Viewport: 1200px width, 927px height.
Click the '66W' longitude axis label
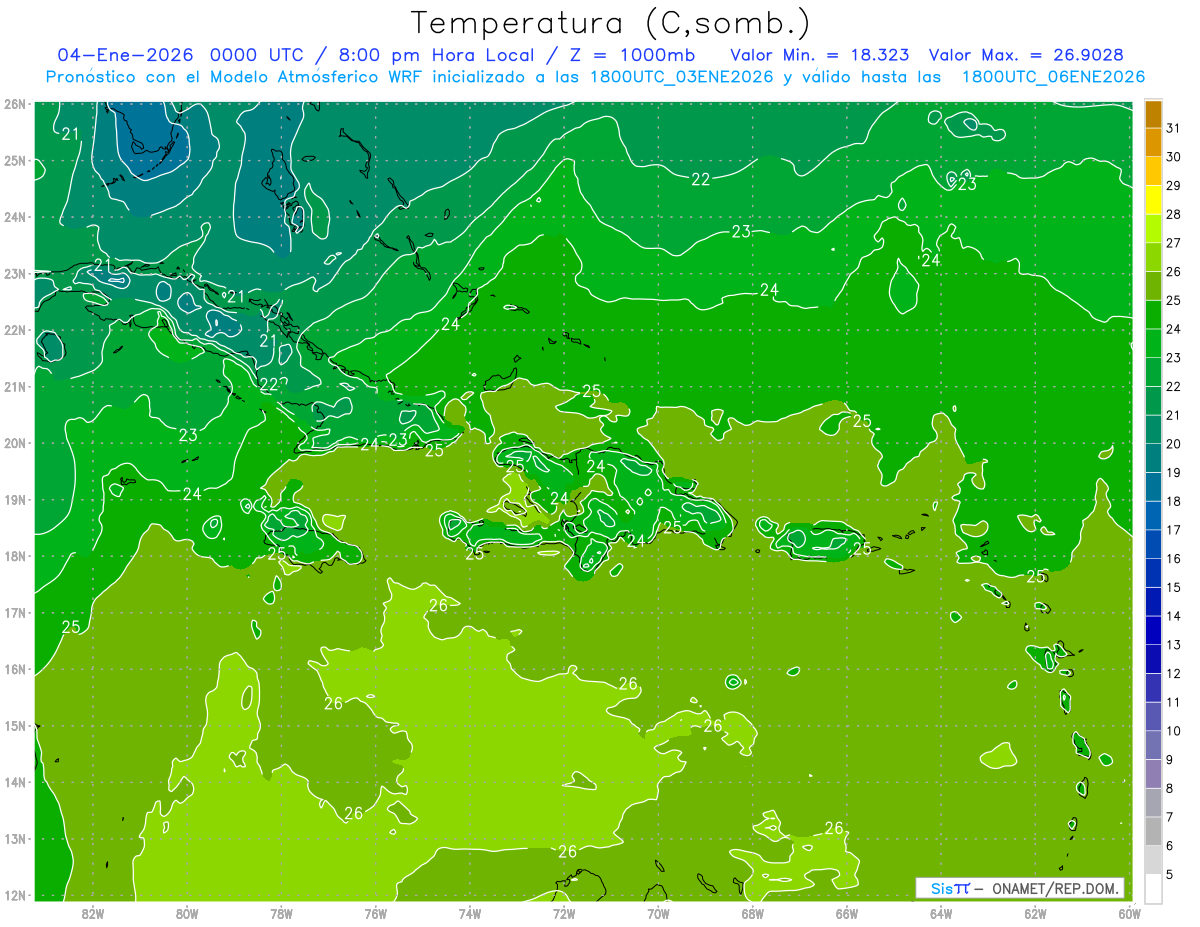pyautogui.click(x=847, y=912)
